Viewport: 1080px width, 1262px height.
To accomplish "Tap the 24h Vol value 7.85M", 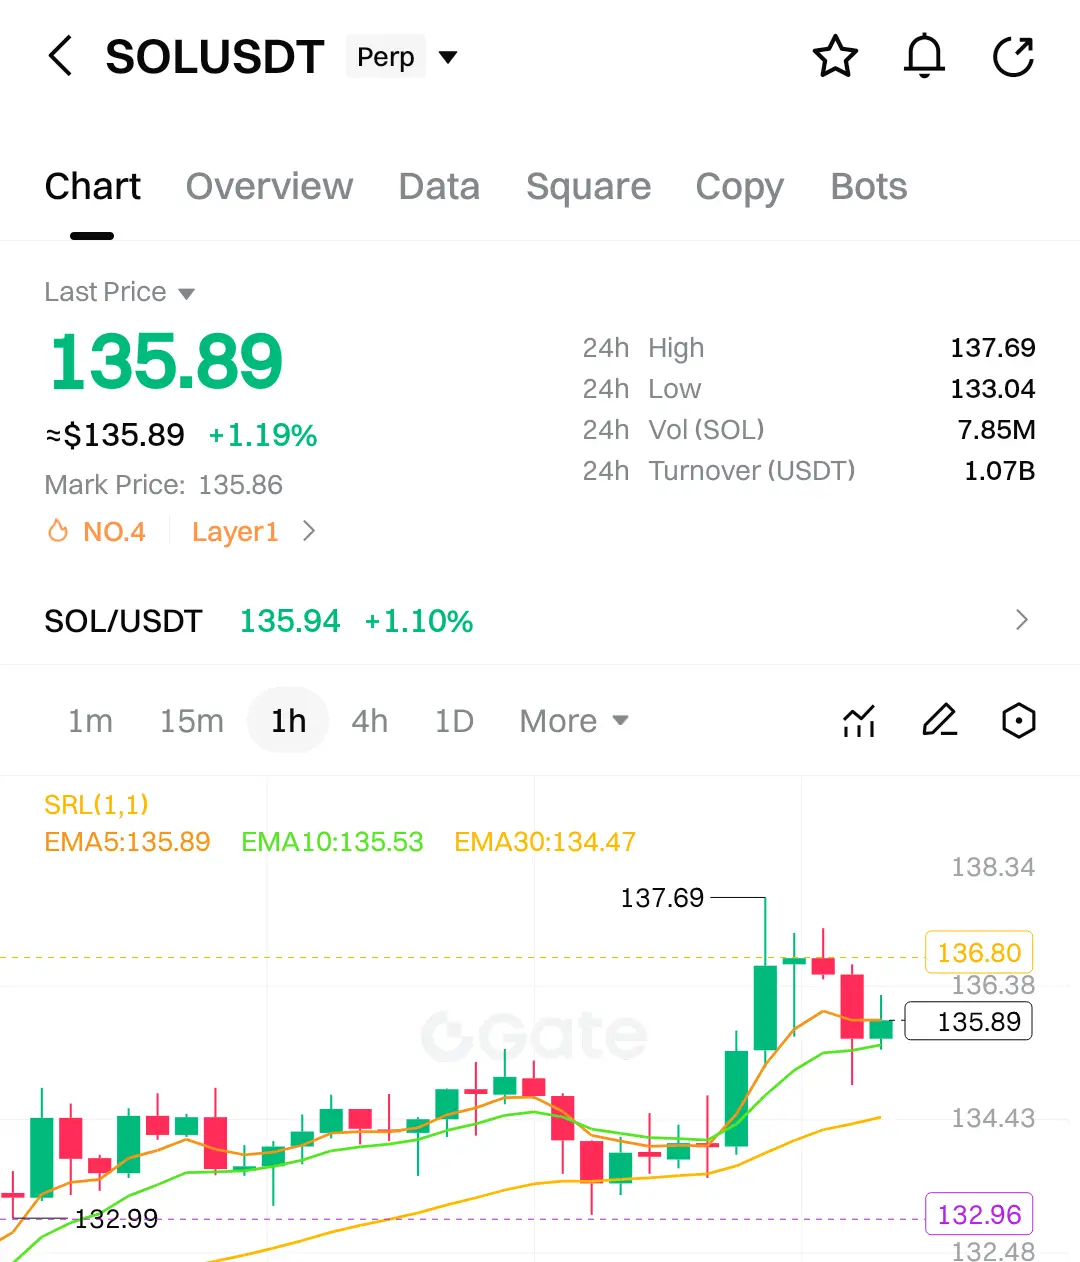I will click(x=996, y=430).
